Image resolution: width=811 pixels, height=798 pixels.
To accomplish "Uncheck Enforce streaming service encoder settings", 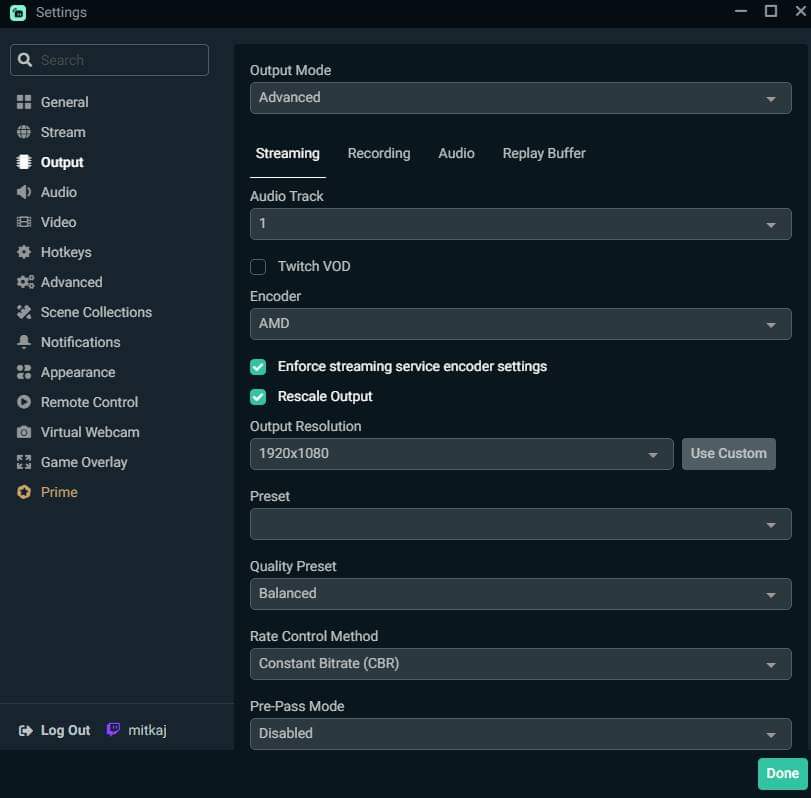I will (x=258, y=367).
